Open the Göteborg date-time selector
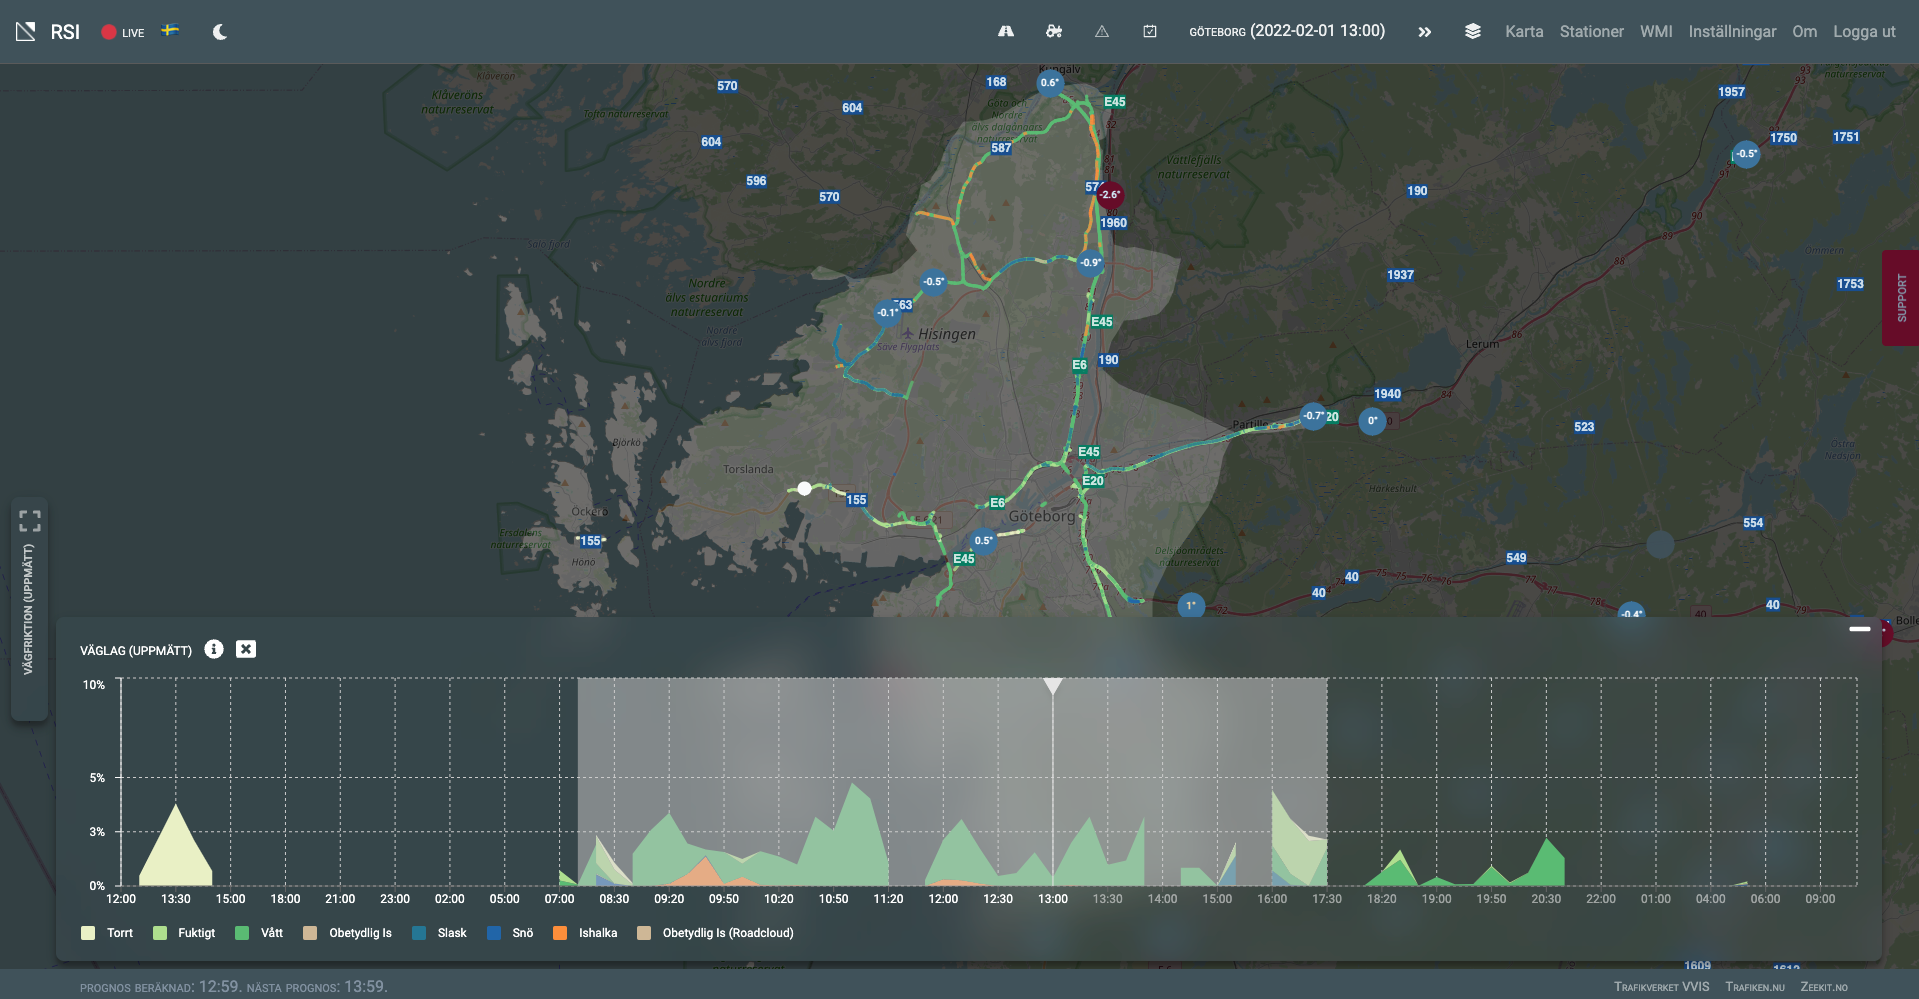 point(1286,31)
